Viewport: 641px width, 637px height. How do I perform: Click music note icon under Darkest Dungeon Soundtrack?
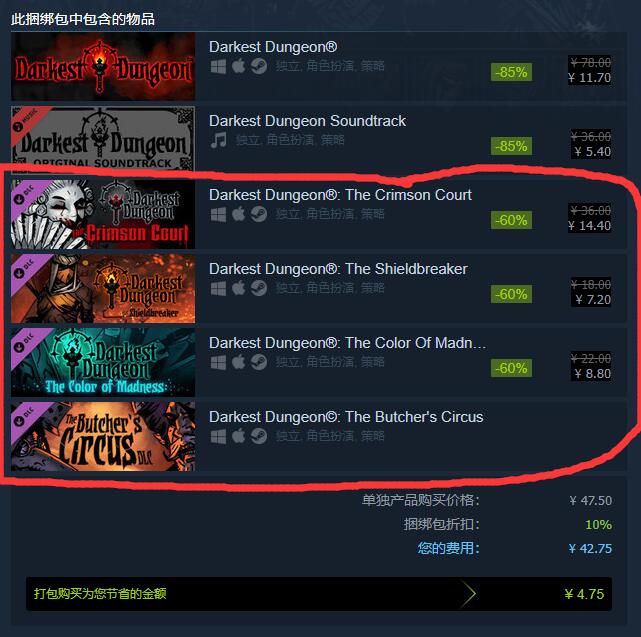(219, 140)
